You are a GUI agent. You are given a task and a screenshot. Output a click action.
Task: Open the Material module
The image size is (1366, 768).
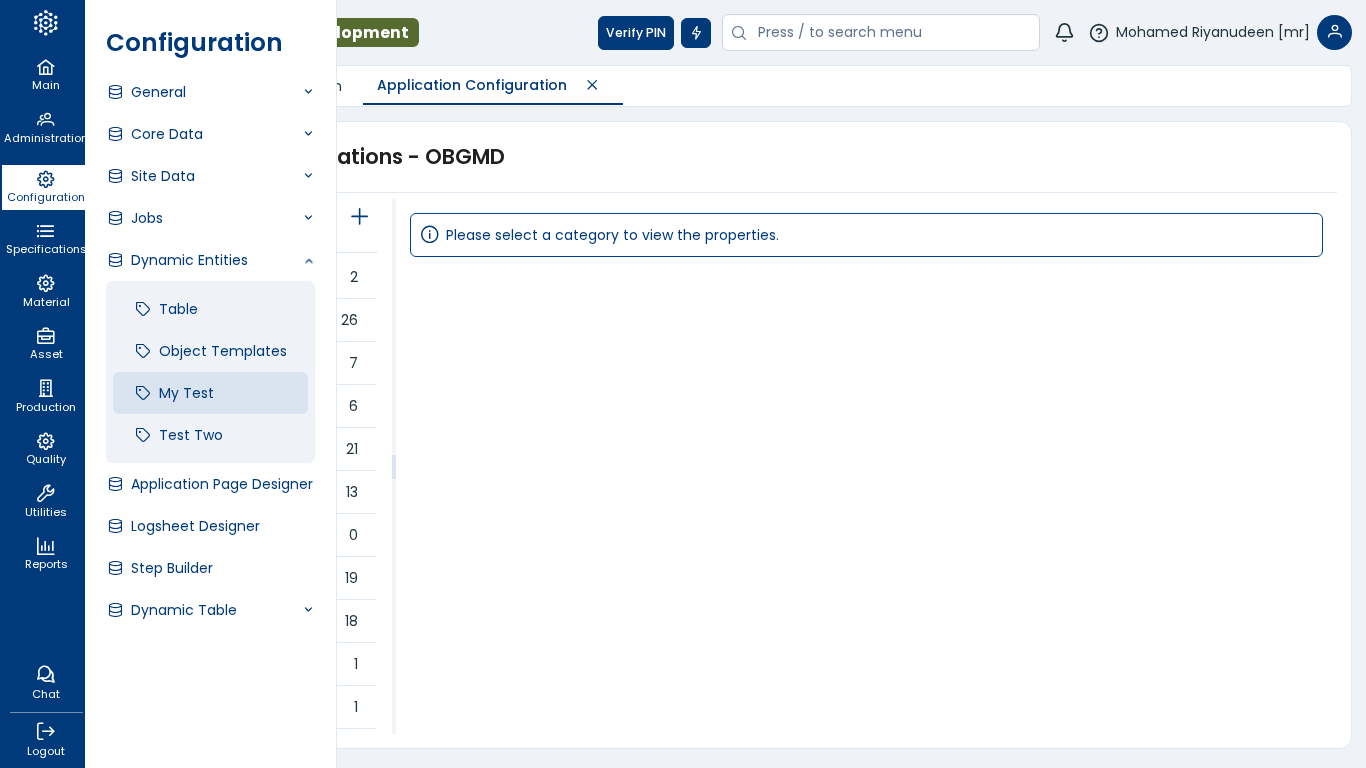(x=45, y=292)
